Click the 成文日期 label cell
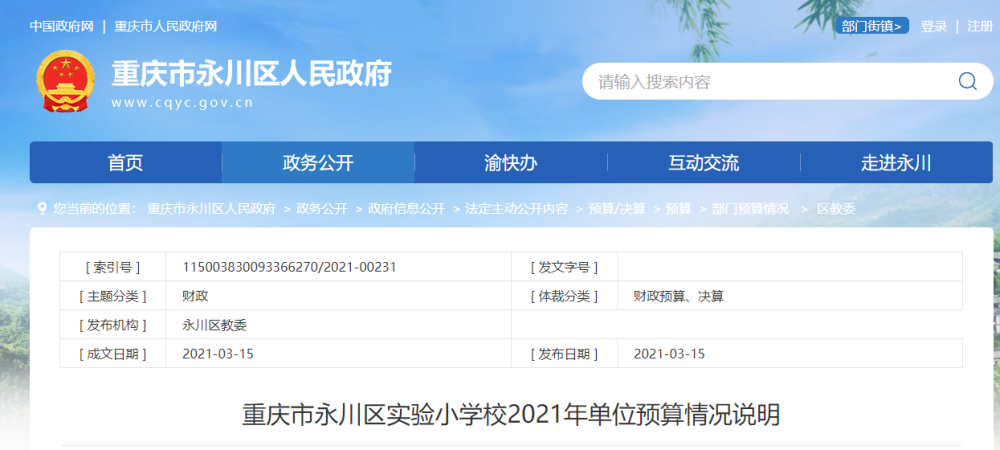Image resolution: width=1000 pixels, height=450 pixels. (113, 354)
